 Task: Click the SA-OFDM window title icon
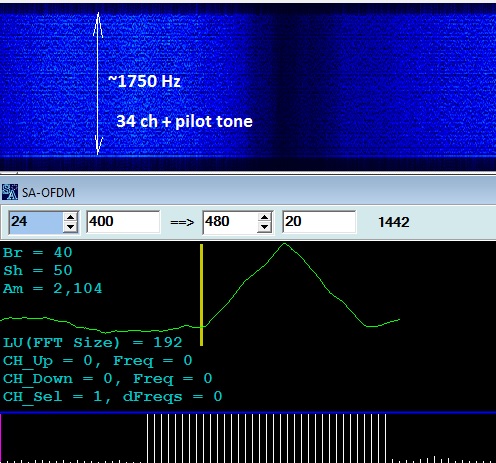pos(10,192)
